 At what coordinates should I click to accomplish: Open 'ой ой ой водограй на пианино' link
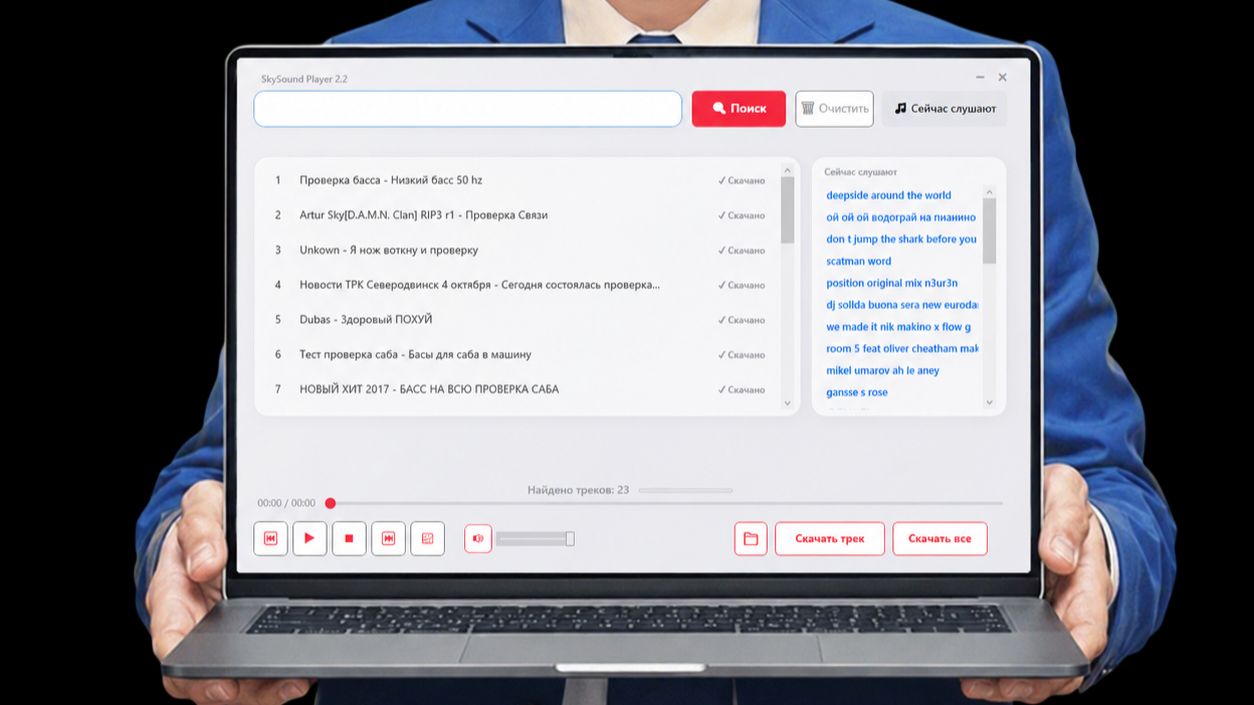[x=900, y=217]
